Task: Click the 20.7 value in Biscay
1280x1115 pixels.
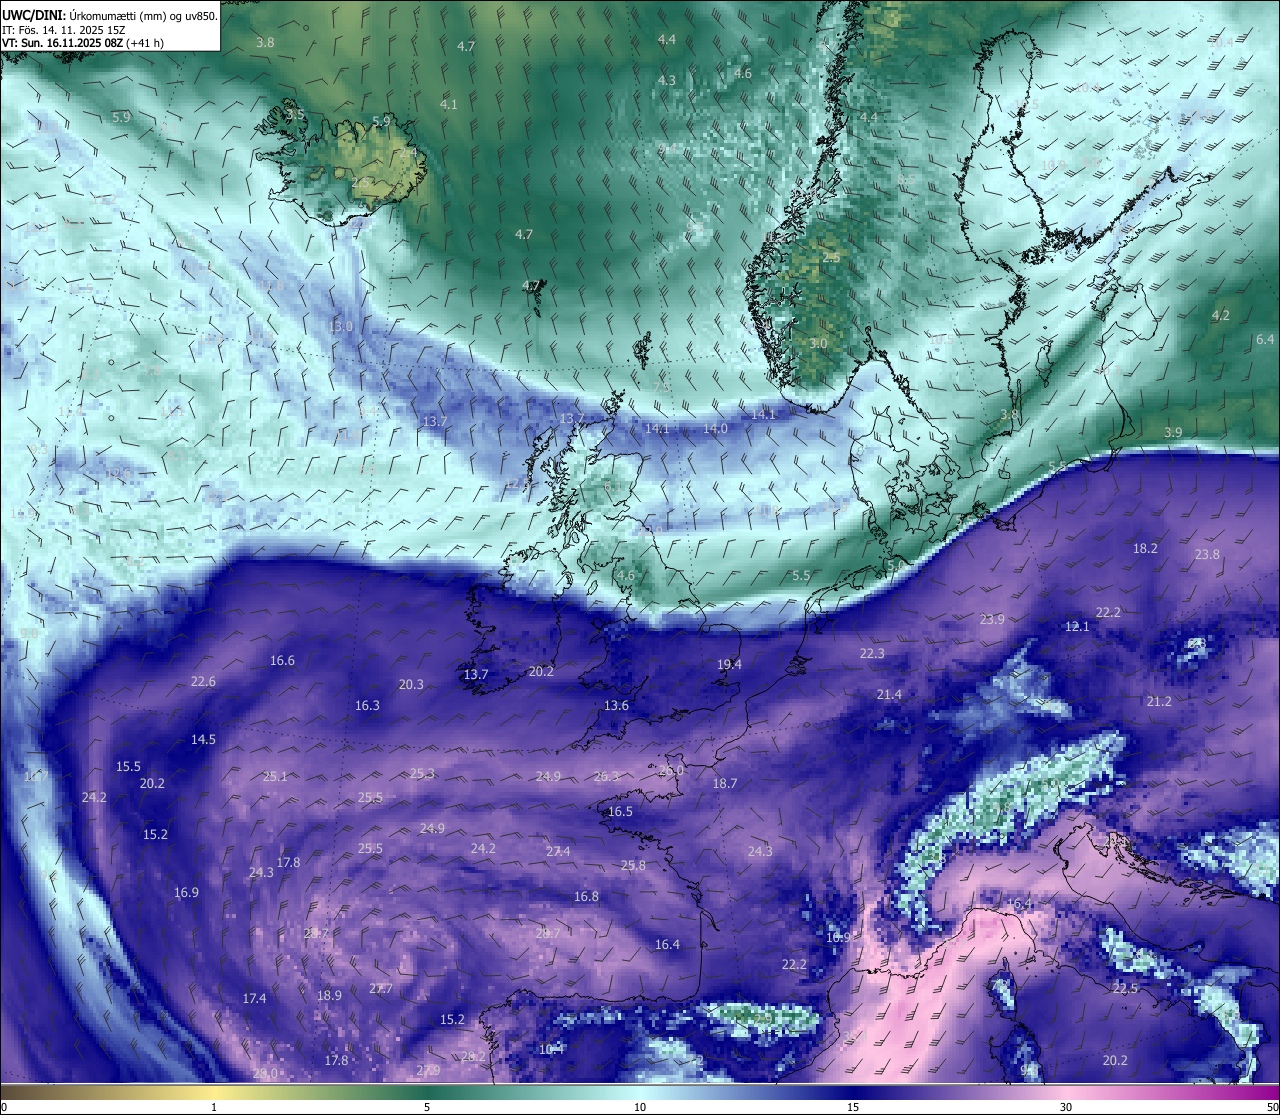Action: click(x=548, y=934)
